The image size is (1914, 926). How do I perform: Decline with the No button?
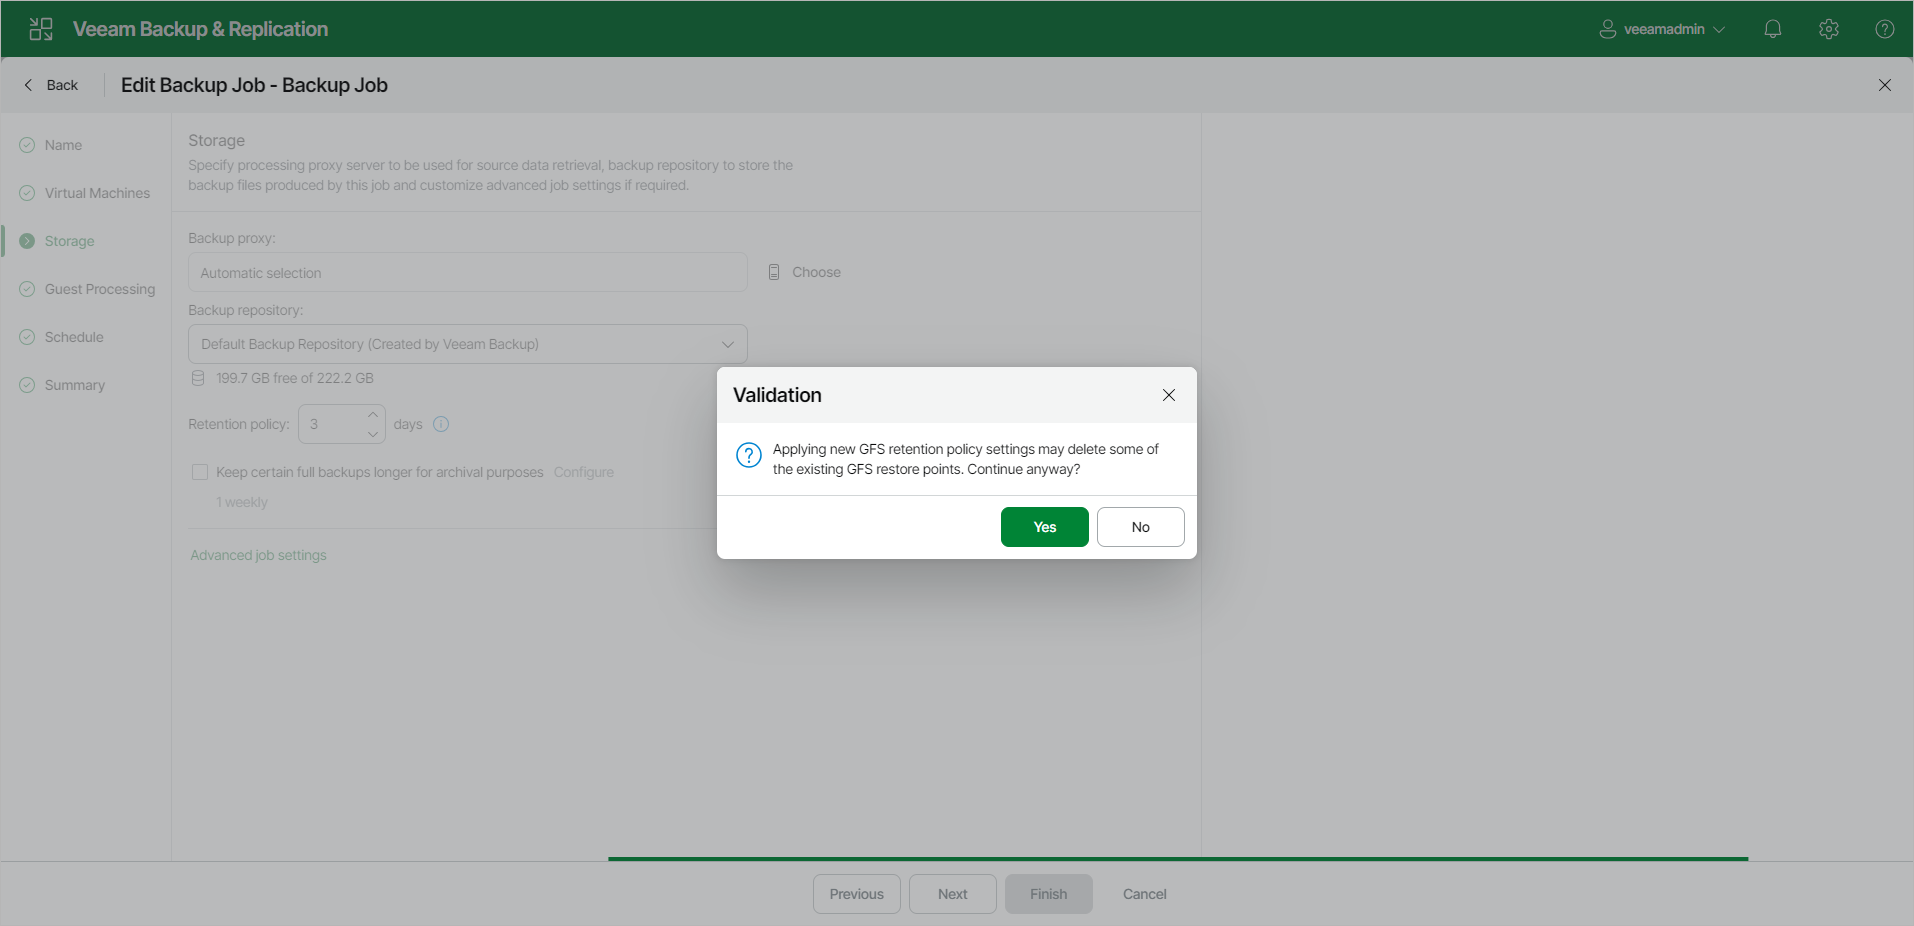(x=1141, y=527)
